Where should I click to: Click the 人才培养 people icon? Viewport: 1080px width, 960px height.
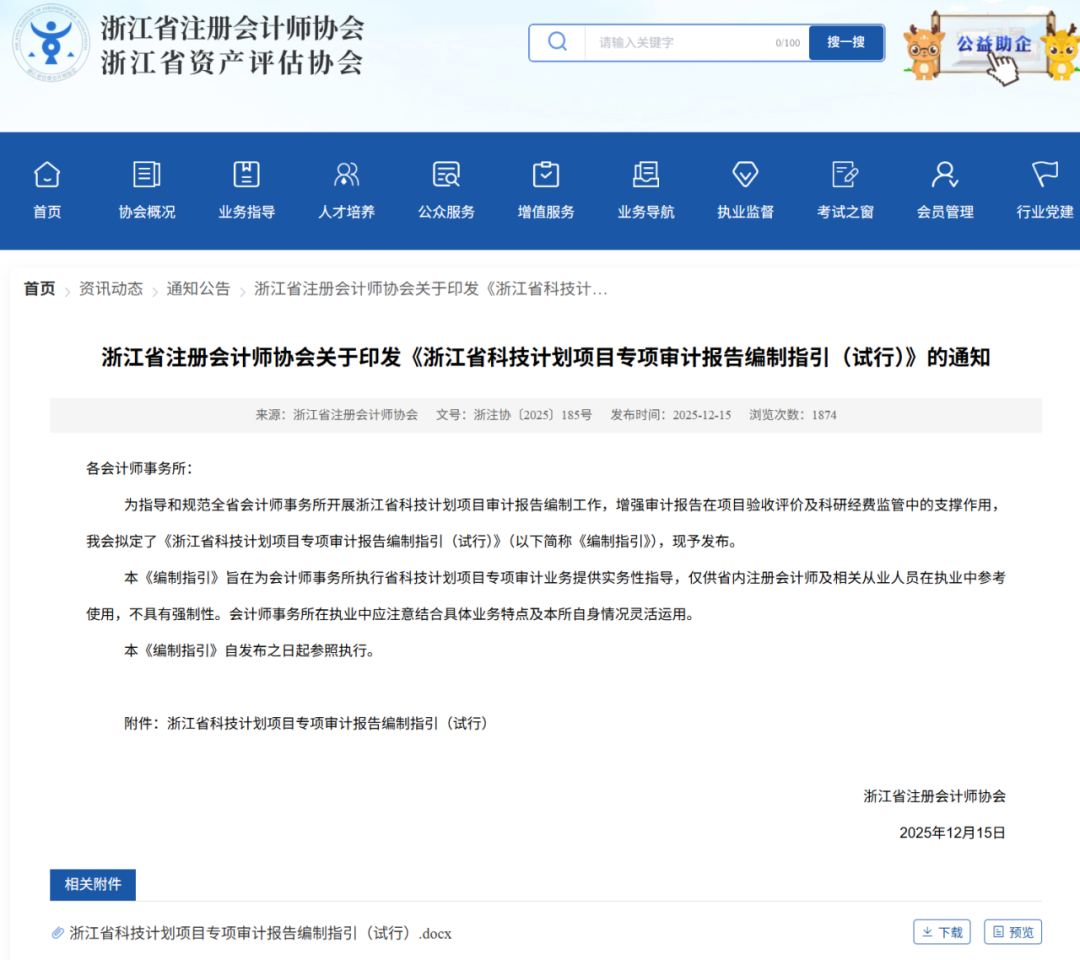click(x=346, y=175)
